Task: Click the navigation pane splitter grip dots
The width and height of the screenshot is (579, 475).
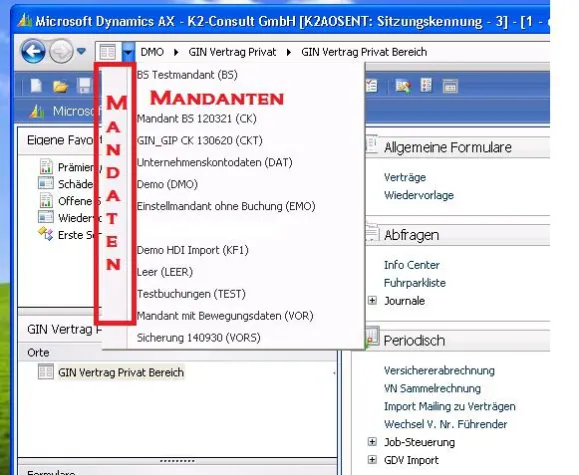Action: coord(177,461)
